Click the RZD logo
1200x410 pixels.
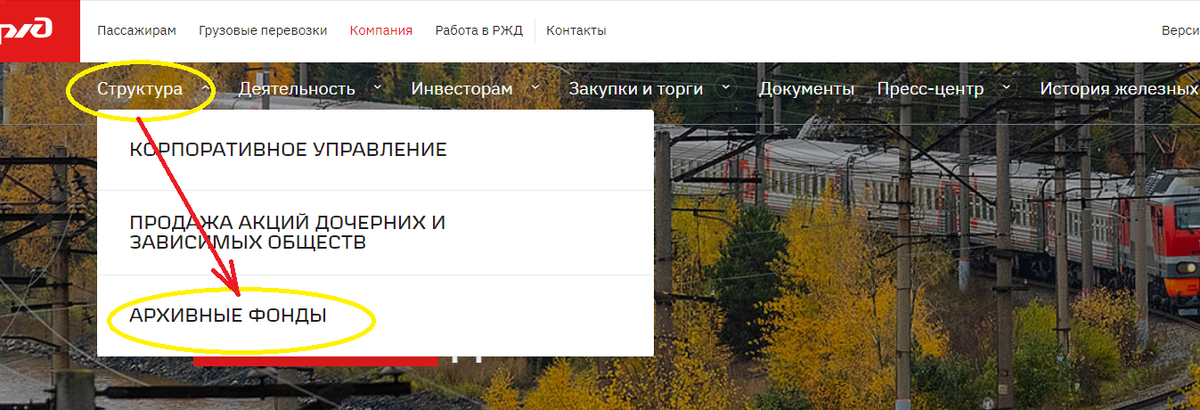tap(38, 30)
